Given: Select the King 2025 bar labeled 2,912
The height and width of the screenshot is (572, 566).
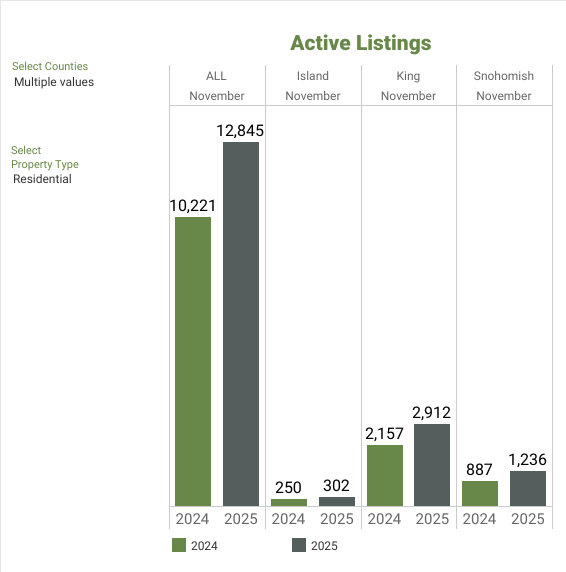Looking at the screenshot, I should [432, 465].
